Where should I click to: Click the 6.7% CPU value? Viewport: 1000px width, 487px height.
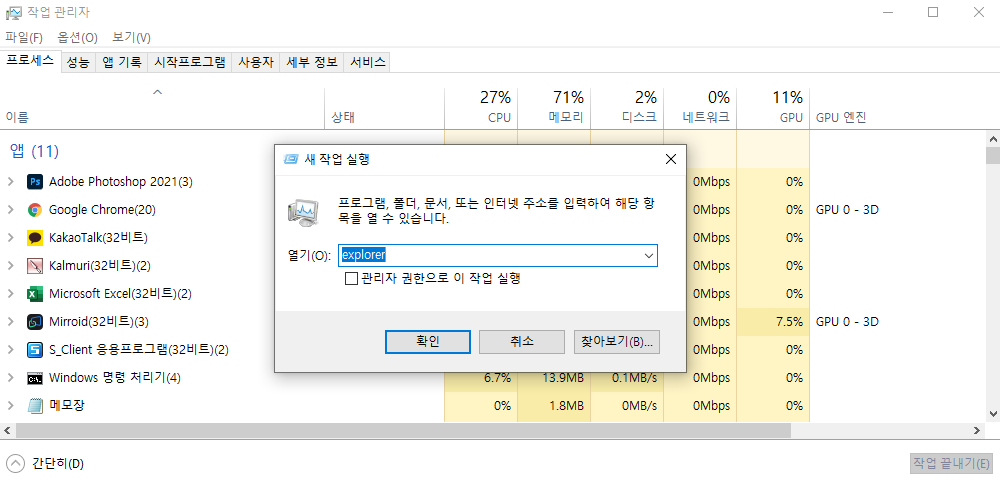[x=497, y=378]
